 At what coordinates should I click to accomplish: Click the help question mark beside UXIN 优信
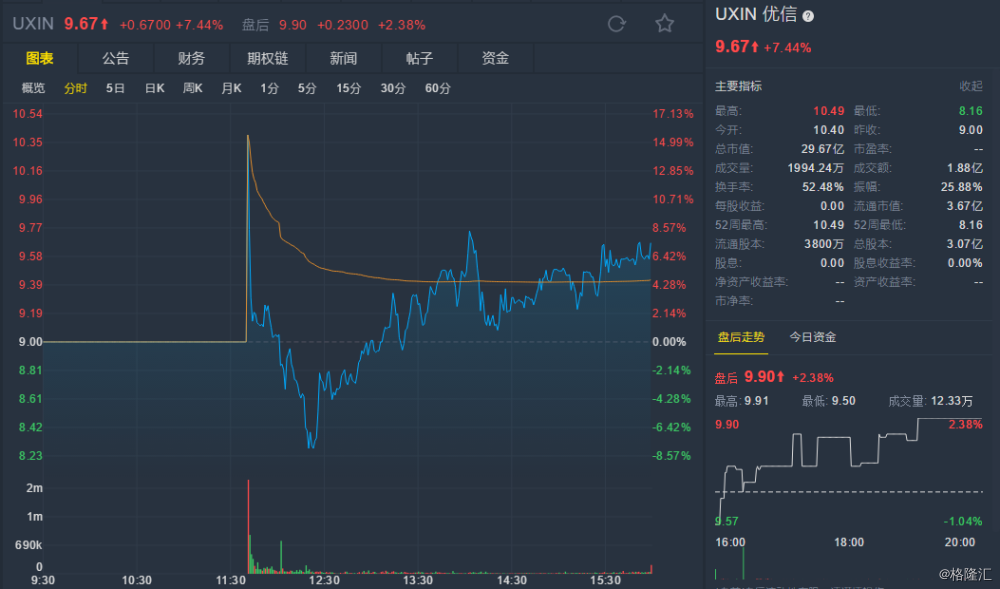[808, 16]
